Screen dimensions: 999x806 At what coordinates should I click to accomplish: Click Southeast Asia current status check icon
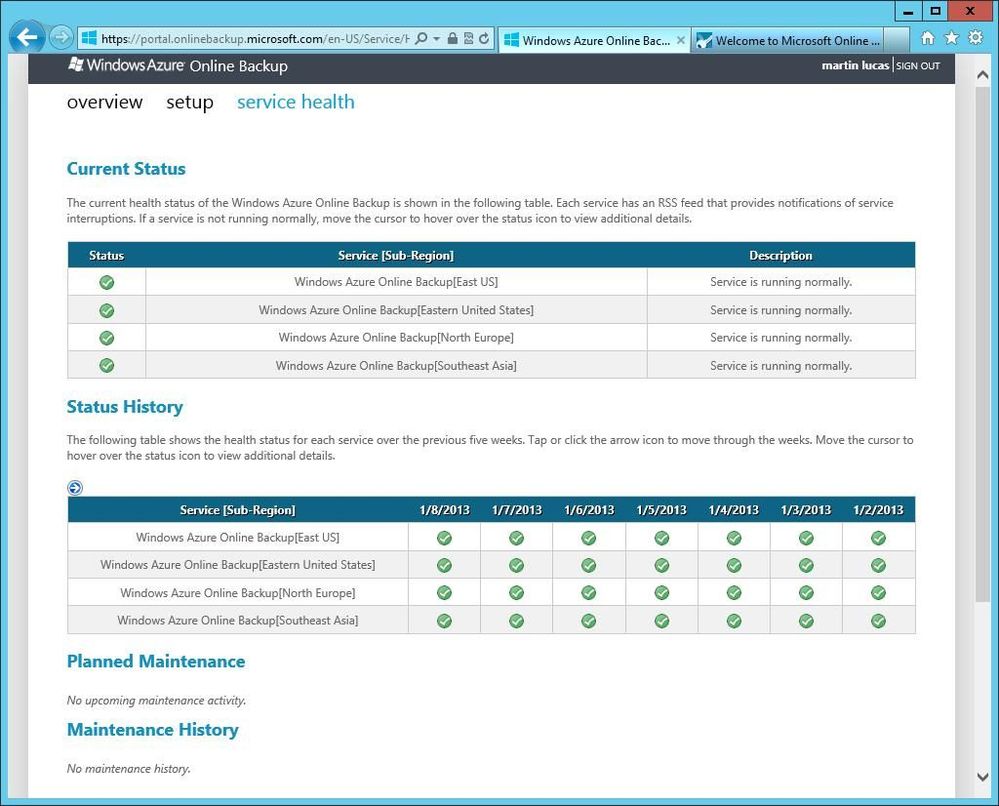pos(106,365)
